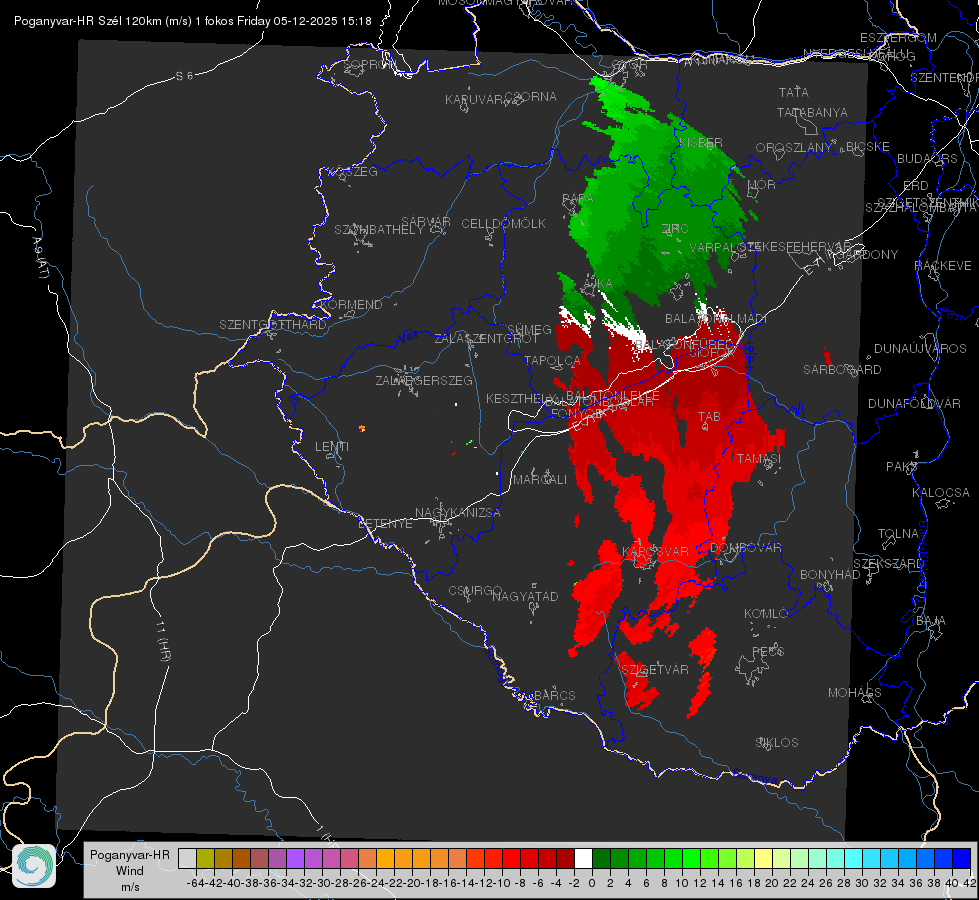
Task: Click the Poganyvar-HR Wind legend label
Action: tap(130, 870)
